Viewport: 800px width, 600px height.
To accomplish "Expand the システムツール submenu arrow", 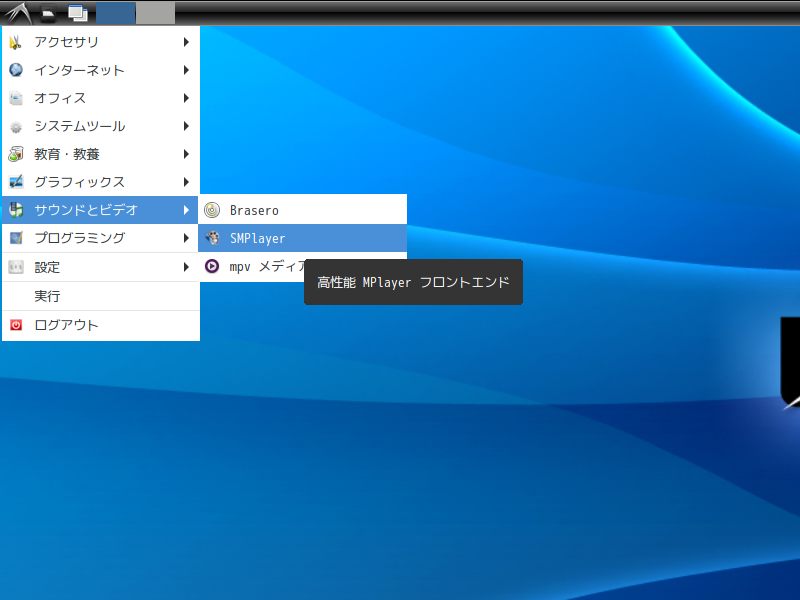I will (186, 126).
